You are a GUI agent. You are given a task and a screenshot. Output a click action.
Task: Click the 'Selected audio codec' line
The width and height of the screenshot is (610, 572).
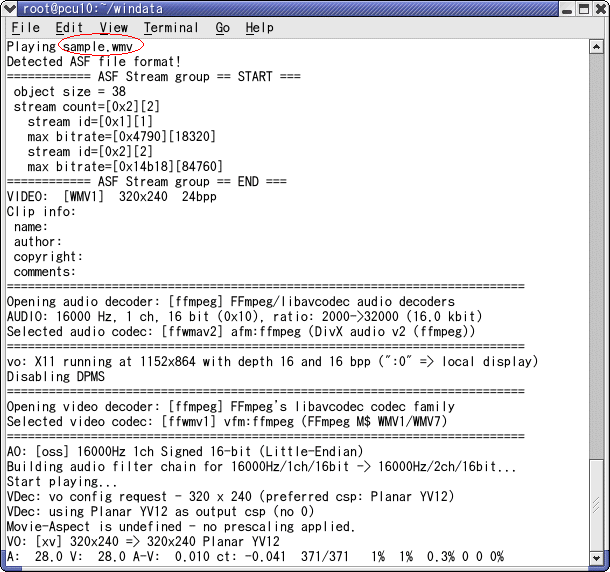[x=241, y=332]
